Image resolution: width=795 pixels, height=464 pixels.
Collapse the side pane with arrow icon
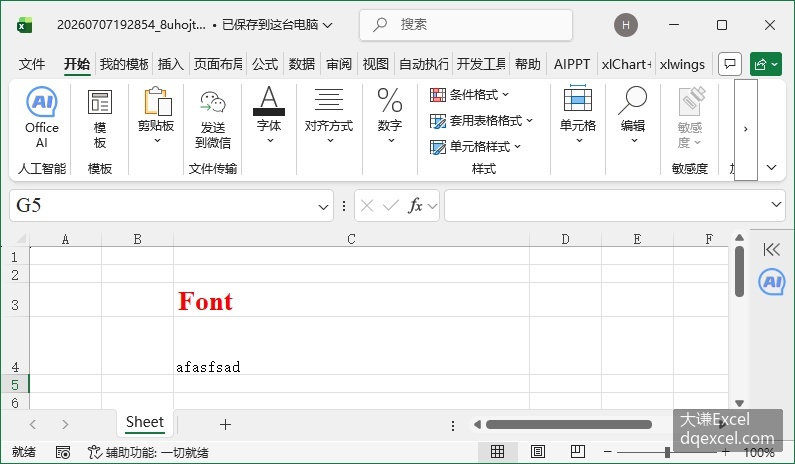pos(771,249)
